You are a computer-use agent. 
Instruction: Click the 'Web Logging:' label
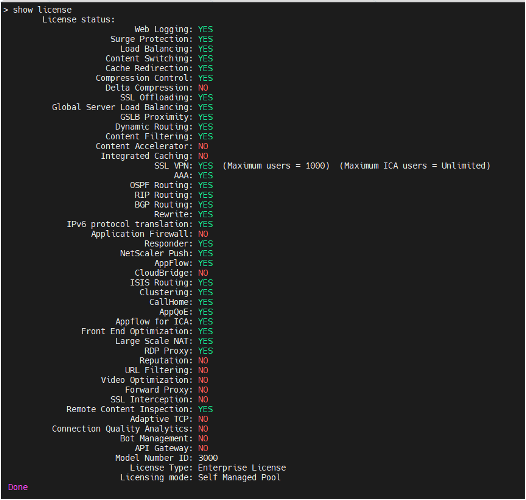(164, 30)
